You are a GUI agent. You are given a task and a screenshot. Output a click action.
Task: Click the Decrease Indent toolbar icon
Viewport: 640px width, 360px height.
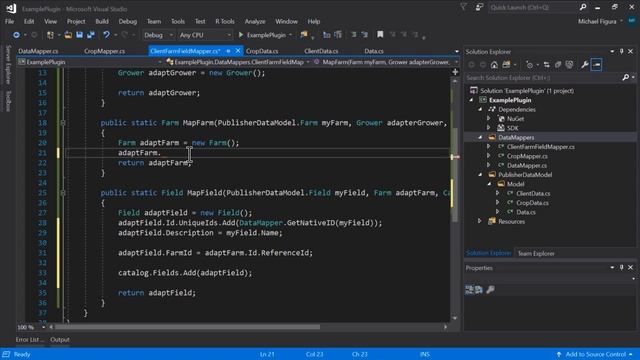coord(353,35)
